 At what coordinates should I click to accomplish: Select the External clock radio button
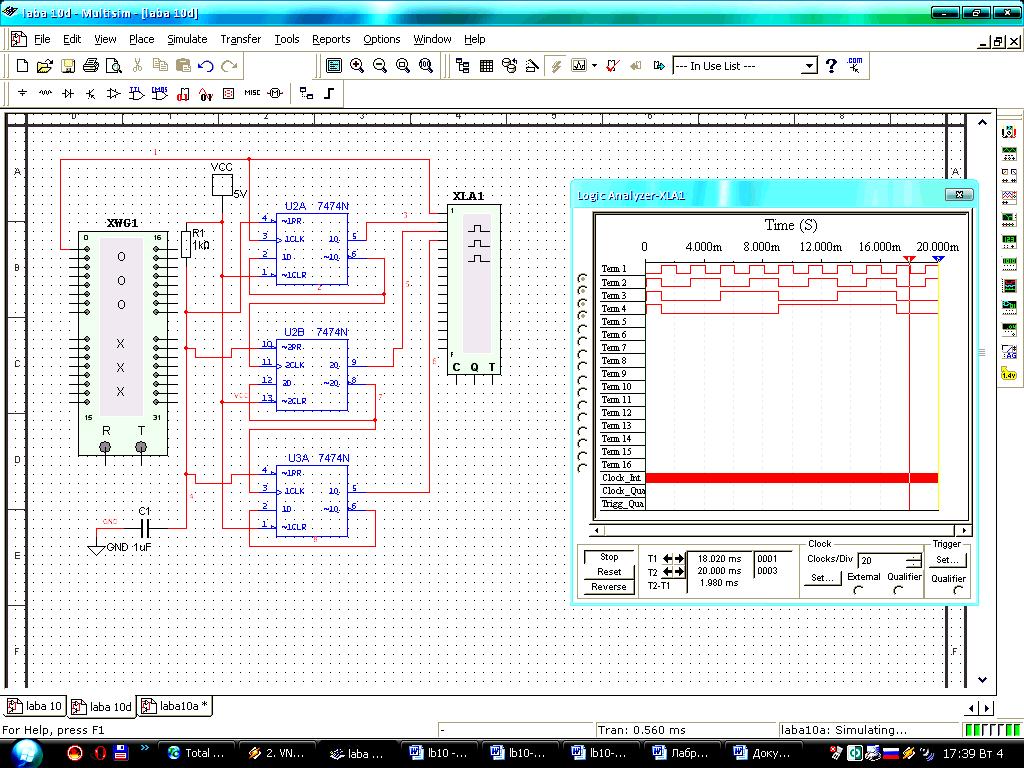coord(858,590)
